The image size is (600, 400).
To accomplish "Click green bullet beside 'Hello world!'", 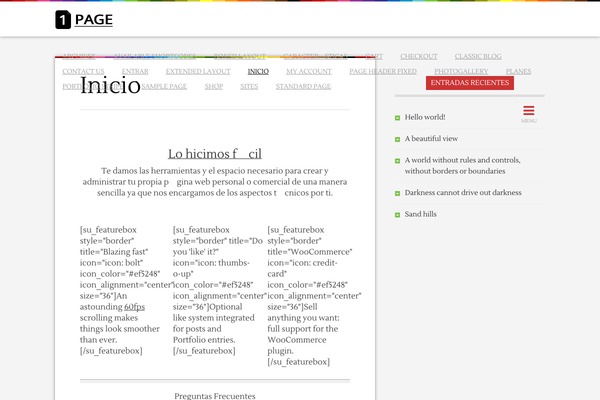I will tap(397, 118).
